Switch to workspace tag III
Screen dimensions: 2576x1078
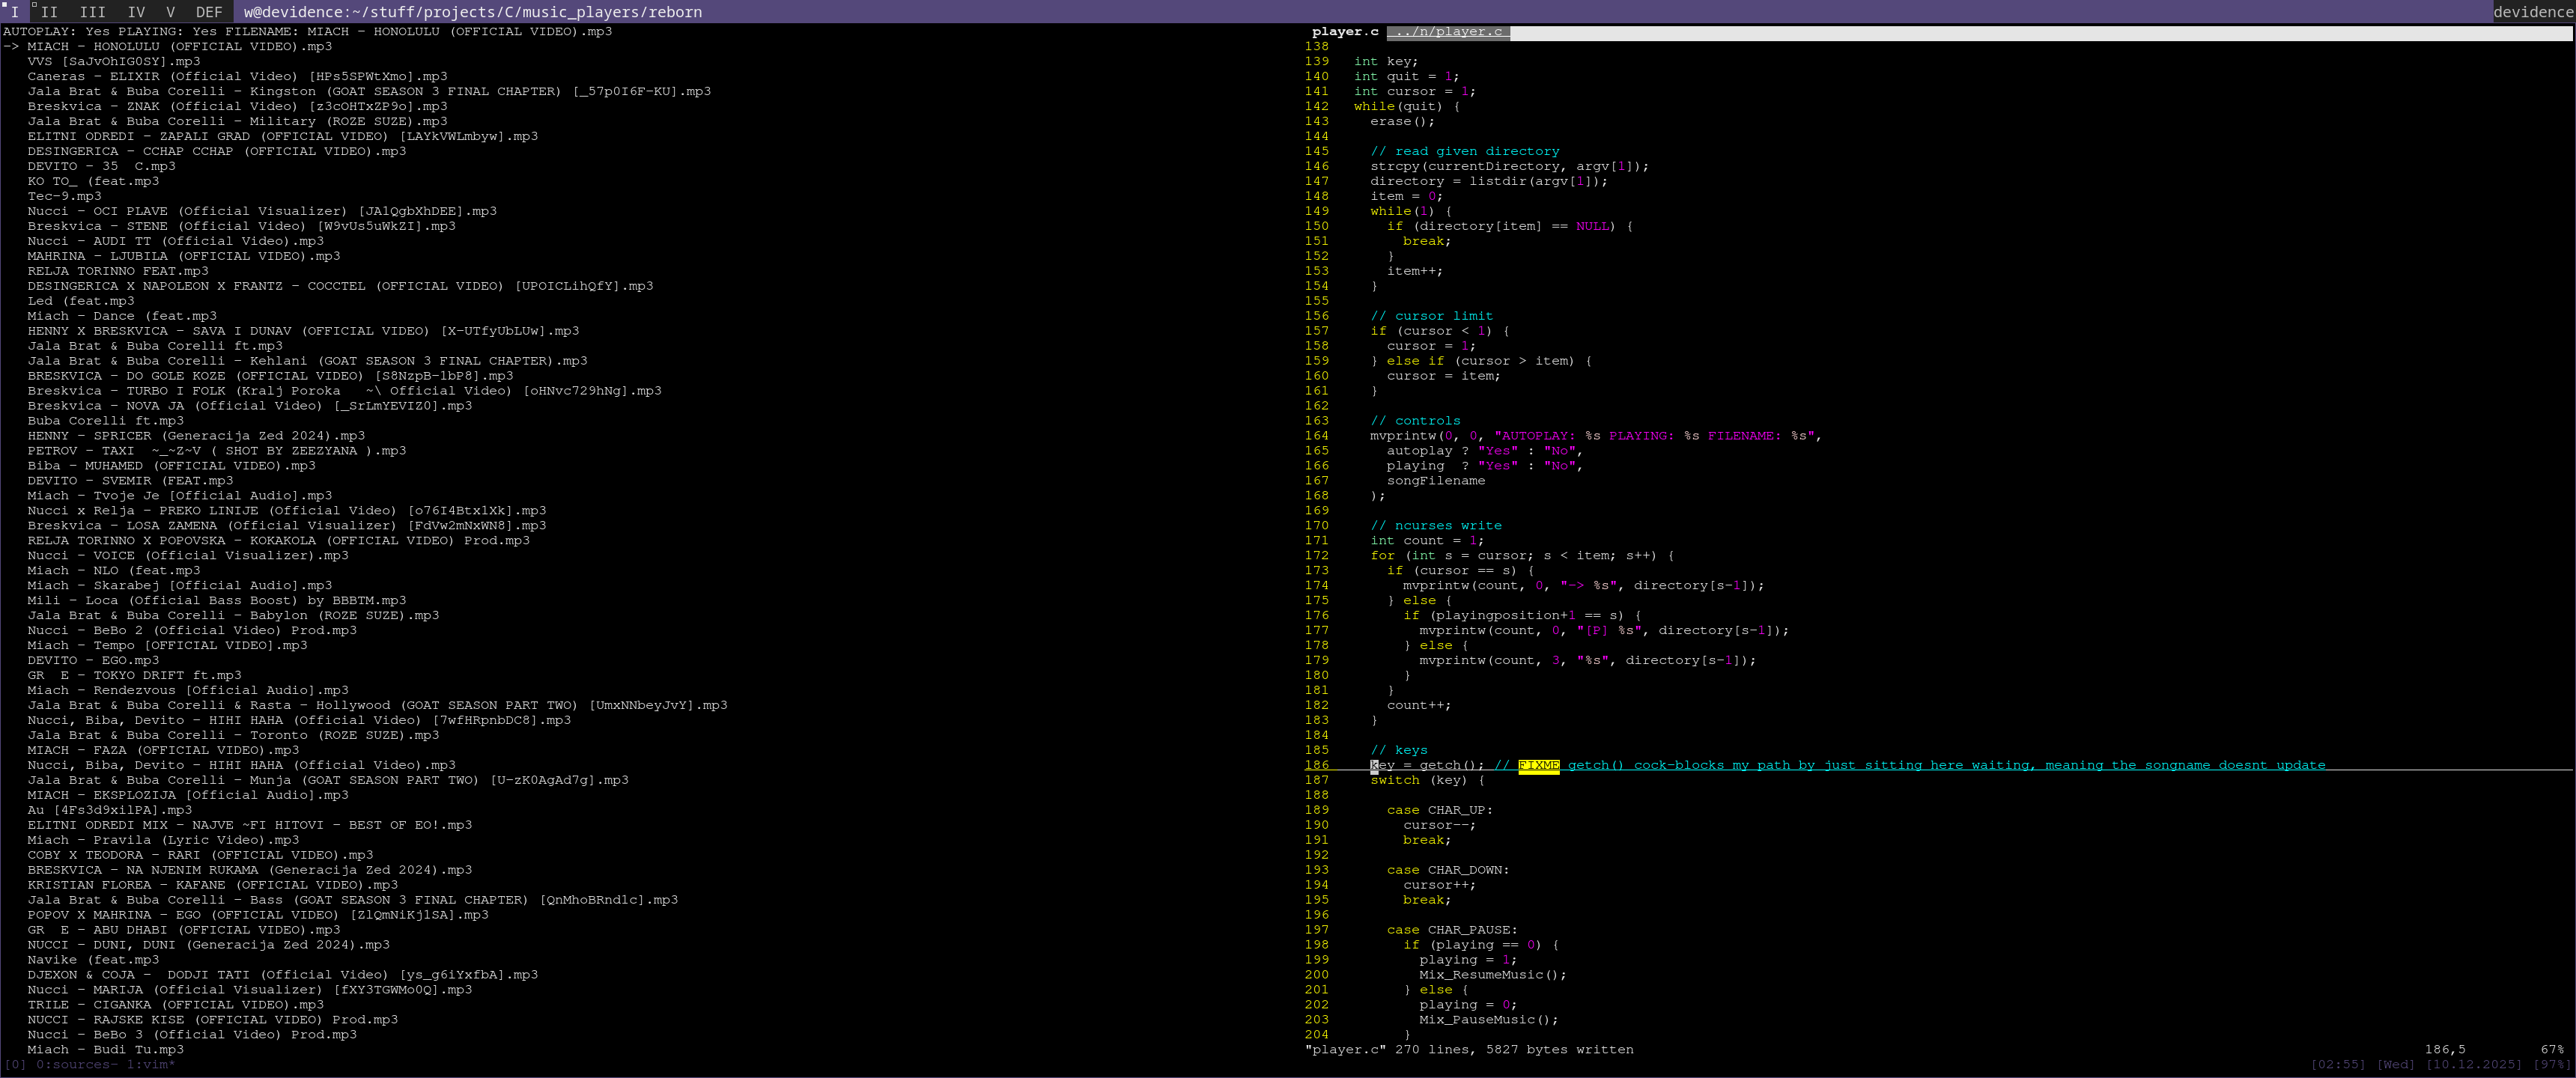pyautogui.click(x=92, y=12)
